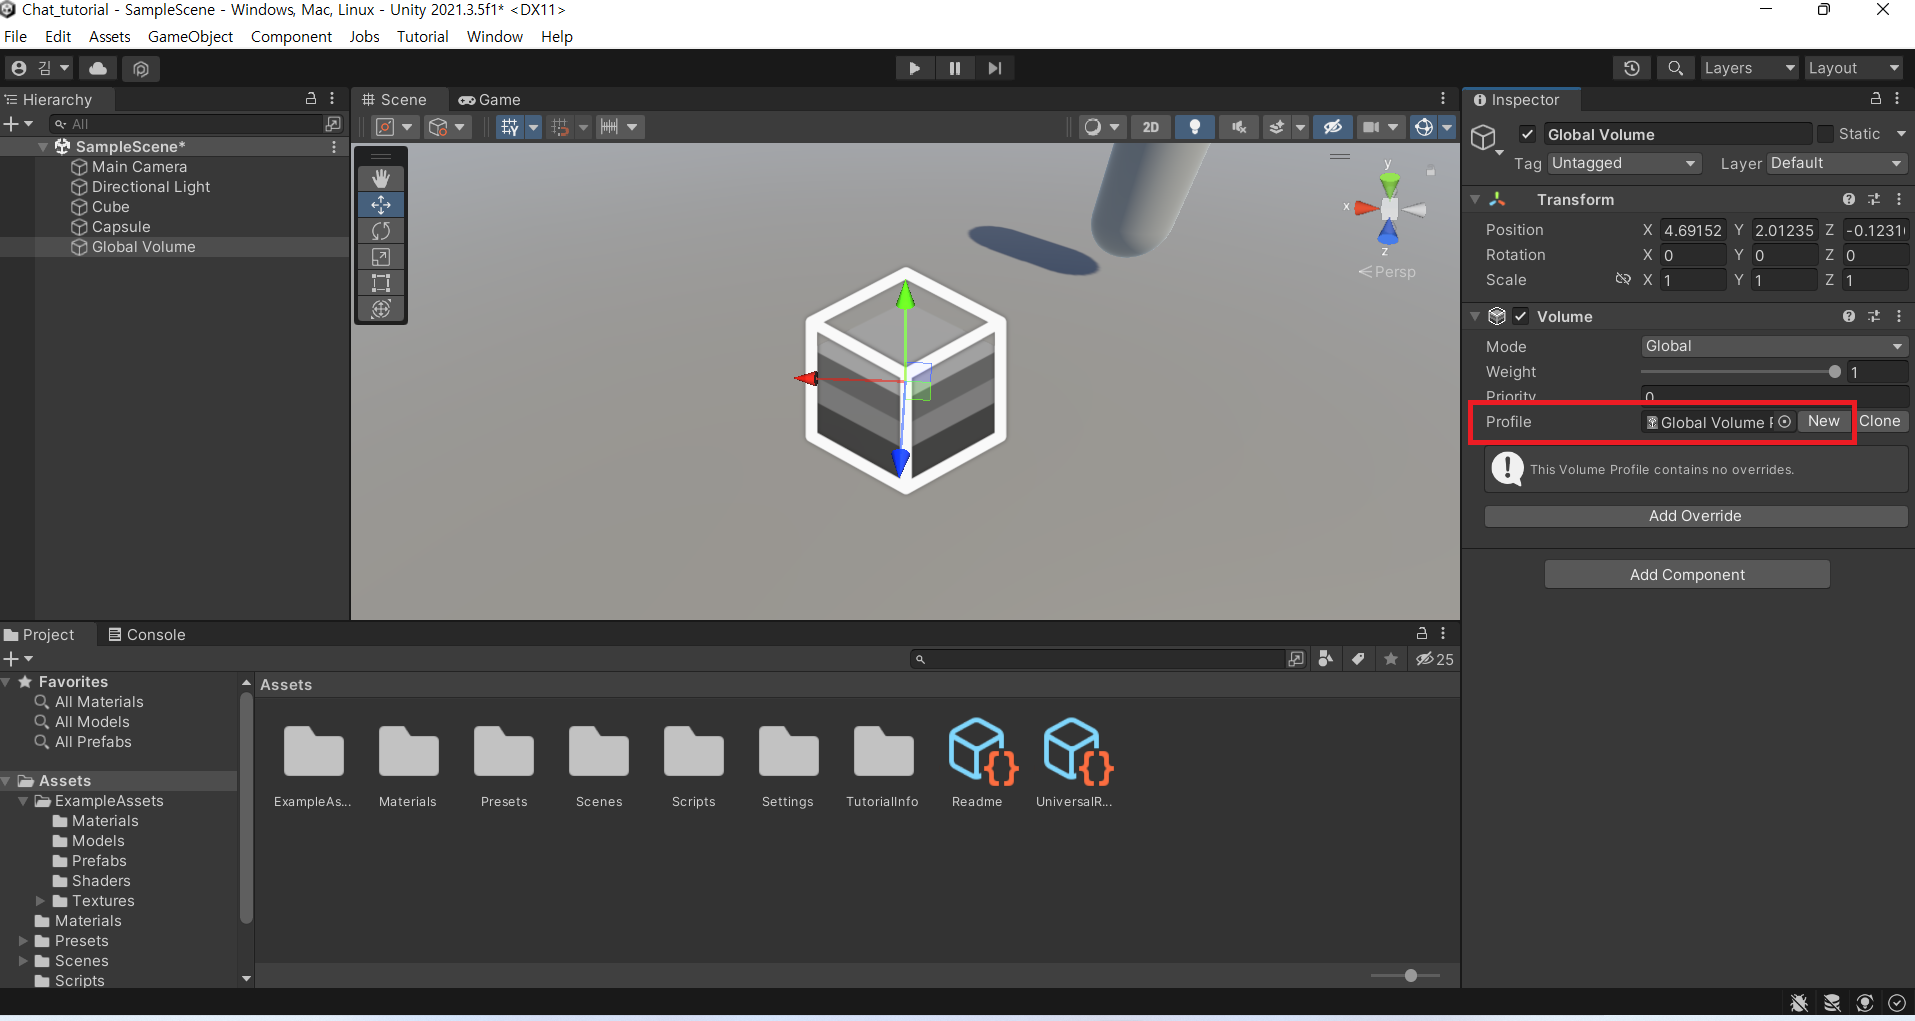The image size is (1915, 1021).
Task: Toggle scene audio
Action: (x=1239, y=127)
